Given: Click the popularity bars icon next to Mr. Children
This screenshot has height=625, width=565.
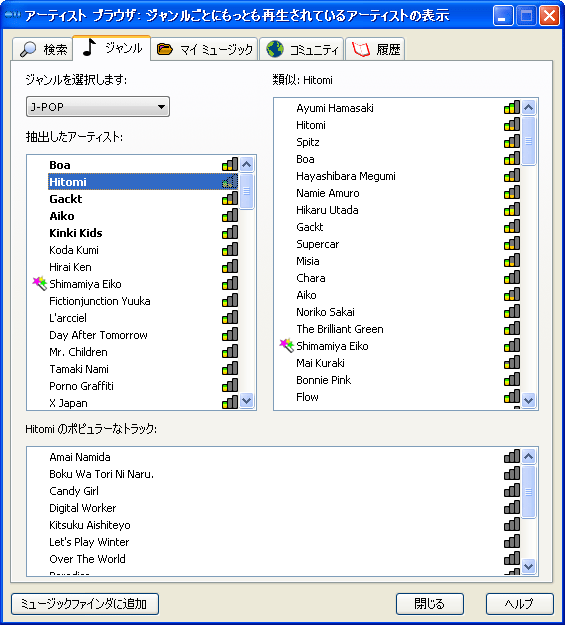Looking at the screenshot, I should click(x=230, y=352).
